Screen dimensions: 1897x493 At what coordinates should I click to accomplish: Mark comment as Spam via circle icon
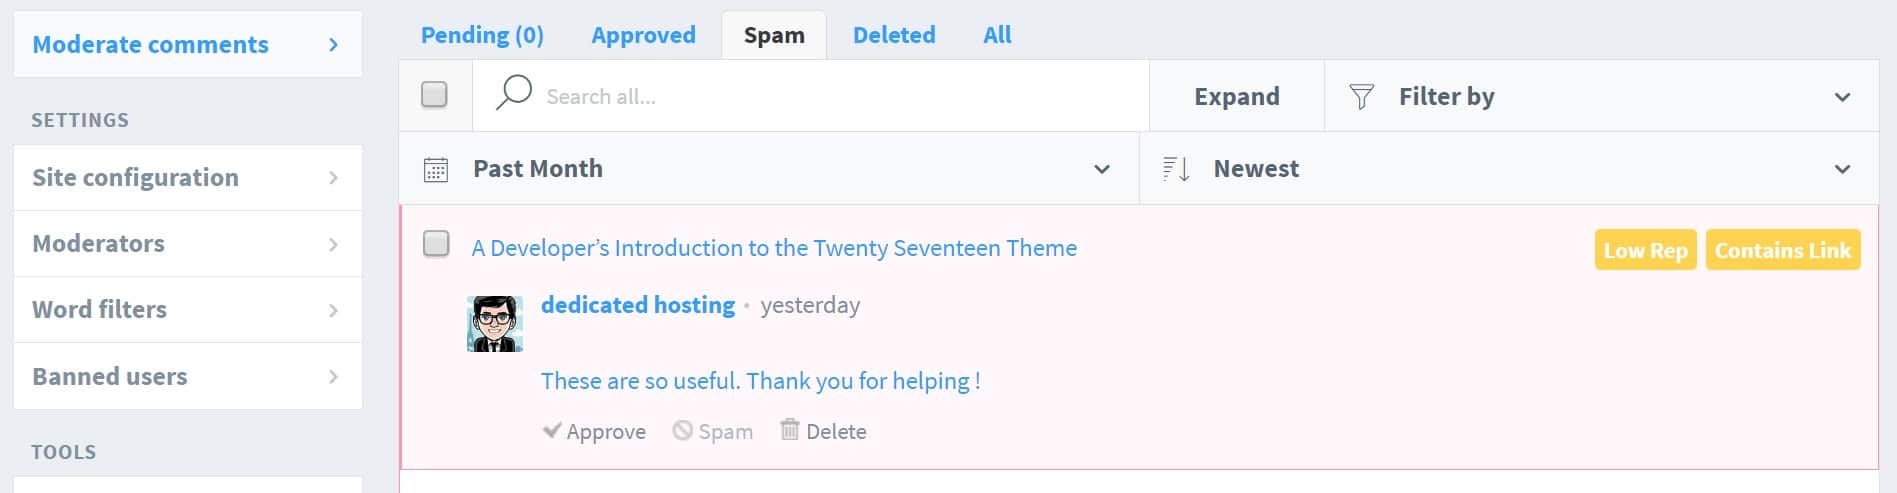point(682,430)
